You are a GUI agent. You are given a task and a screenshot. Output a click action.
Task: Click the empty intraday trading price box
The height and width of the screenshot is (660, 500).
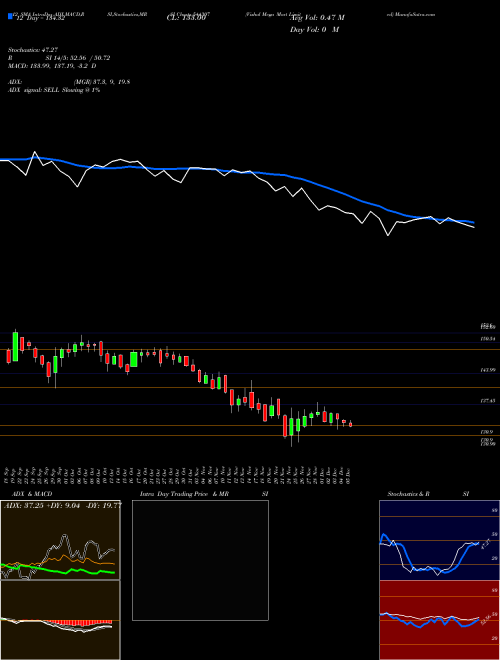pyautogui.click(x=200, y=560)
